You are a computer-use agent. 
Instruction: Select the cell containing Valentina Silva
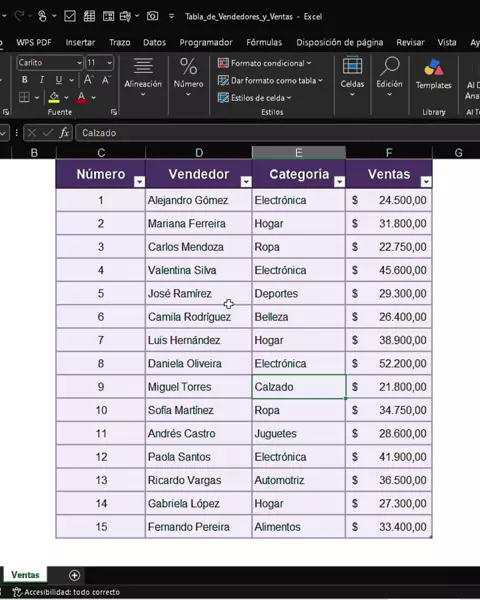coord(199,270)
